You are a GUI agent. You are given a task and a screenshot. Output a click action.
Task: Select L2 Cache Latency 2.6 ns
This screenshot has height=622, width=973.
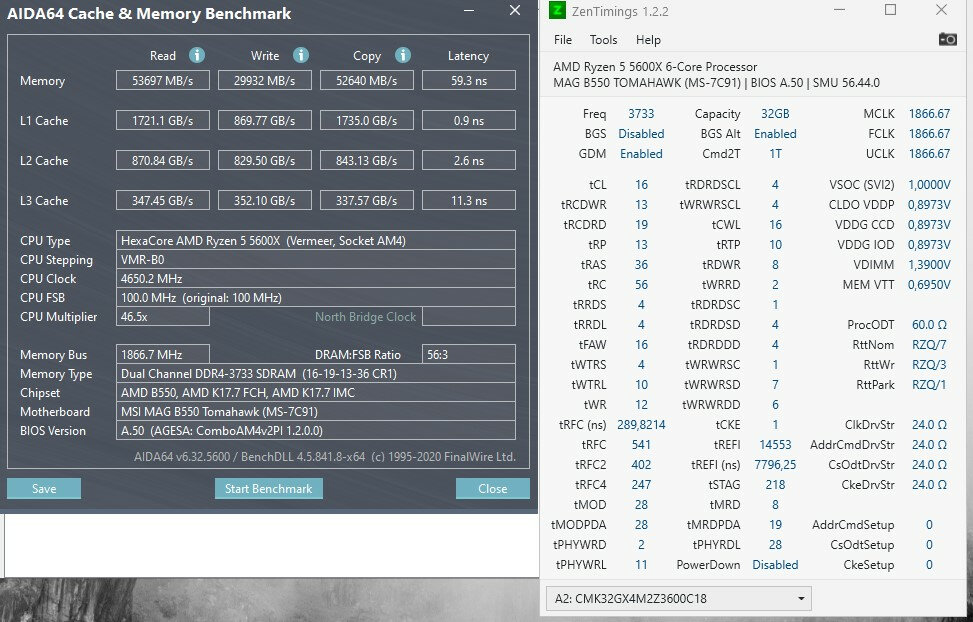(469, 160)
